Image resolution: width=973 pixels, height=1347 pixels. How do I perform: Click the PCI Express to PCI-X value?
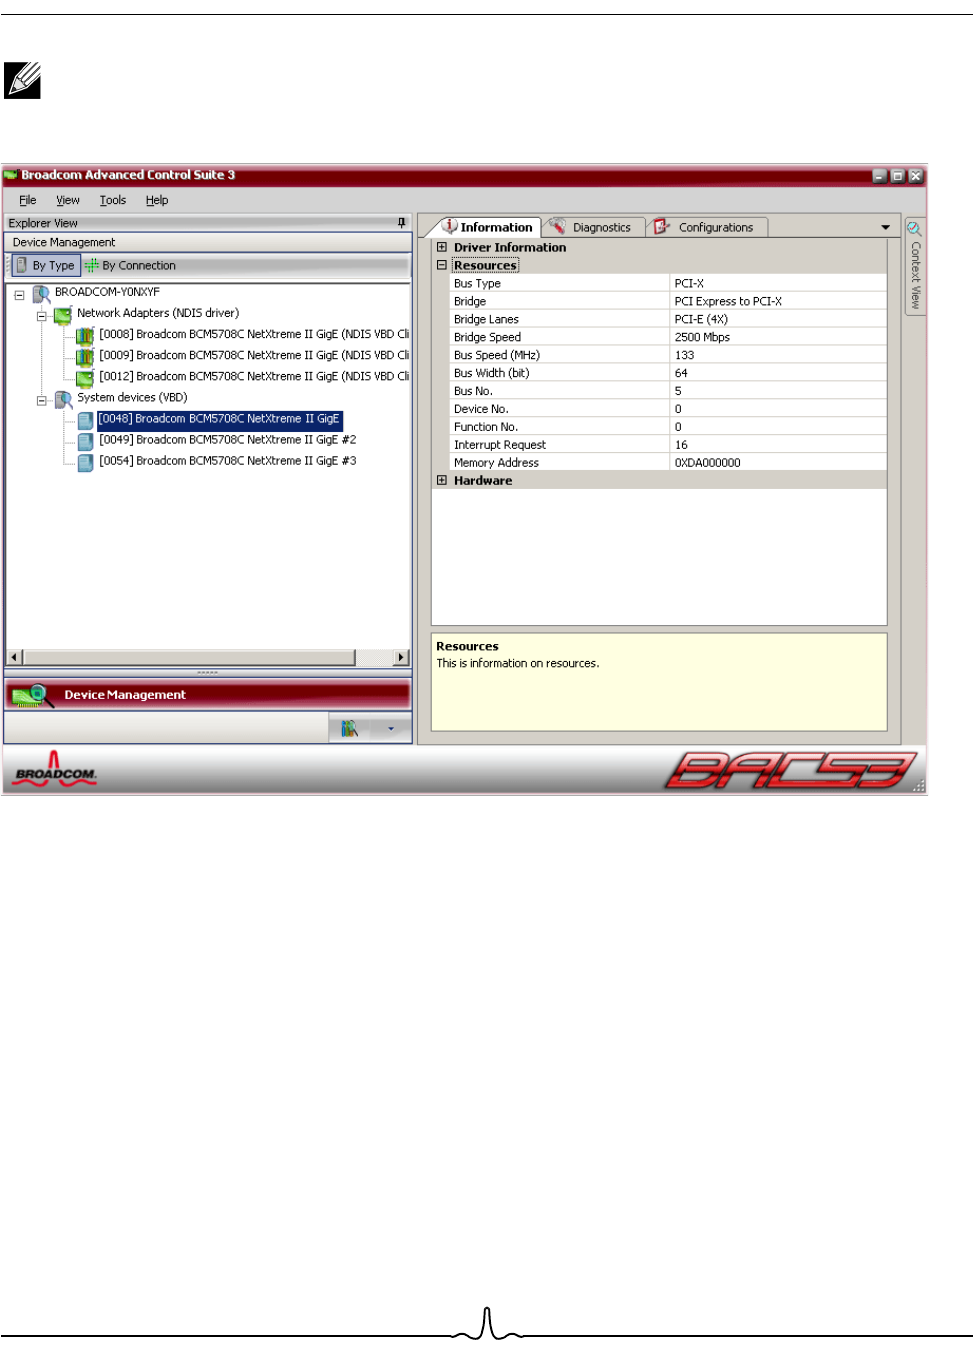click(x=728, y=301)
